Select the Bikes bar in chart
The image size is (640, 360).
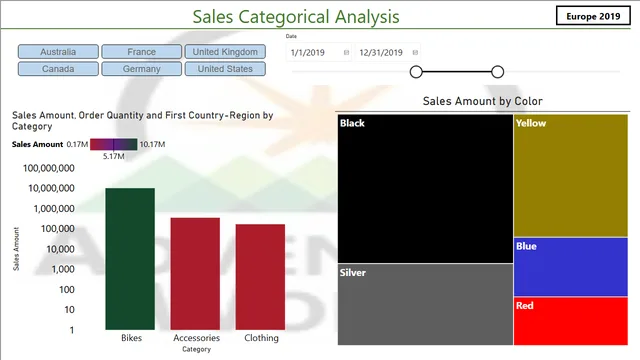tap(130, 259)
